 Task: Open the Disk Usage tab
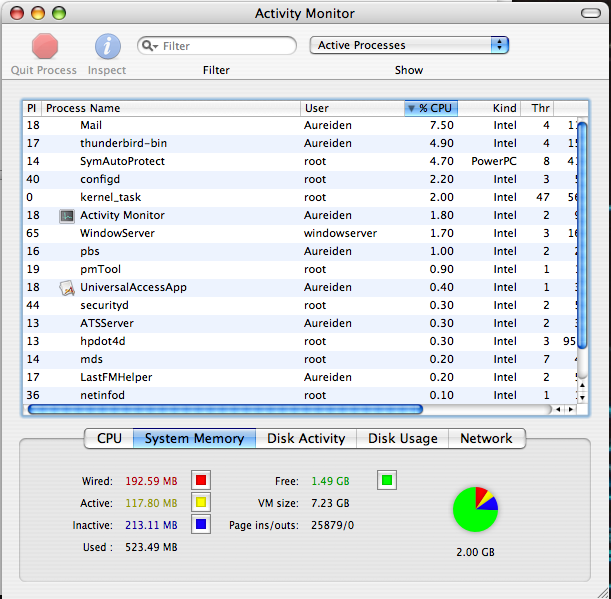[403, 438]
